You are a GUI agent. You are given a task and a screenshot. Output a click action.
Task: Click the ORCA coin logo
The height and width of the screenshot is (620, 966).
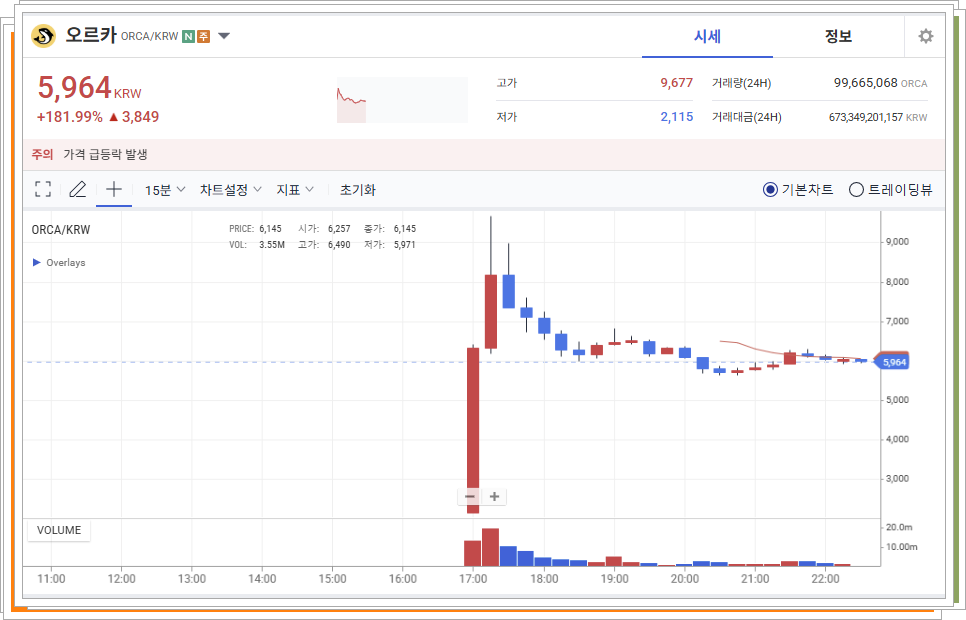42,34
